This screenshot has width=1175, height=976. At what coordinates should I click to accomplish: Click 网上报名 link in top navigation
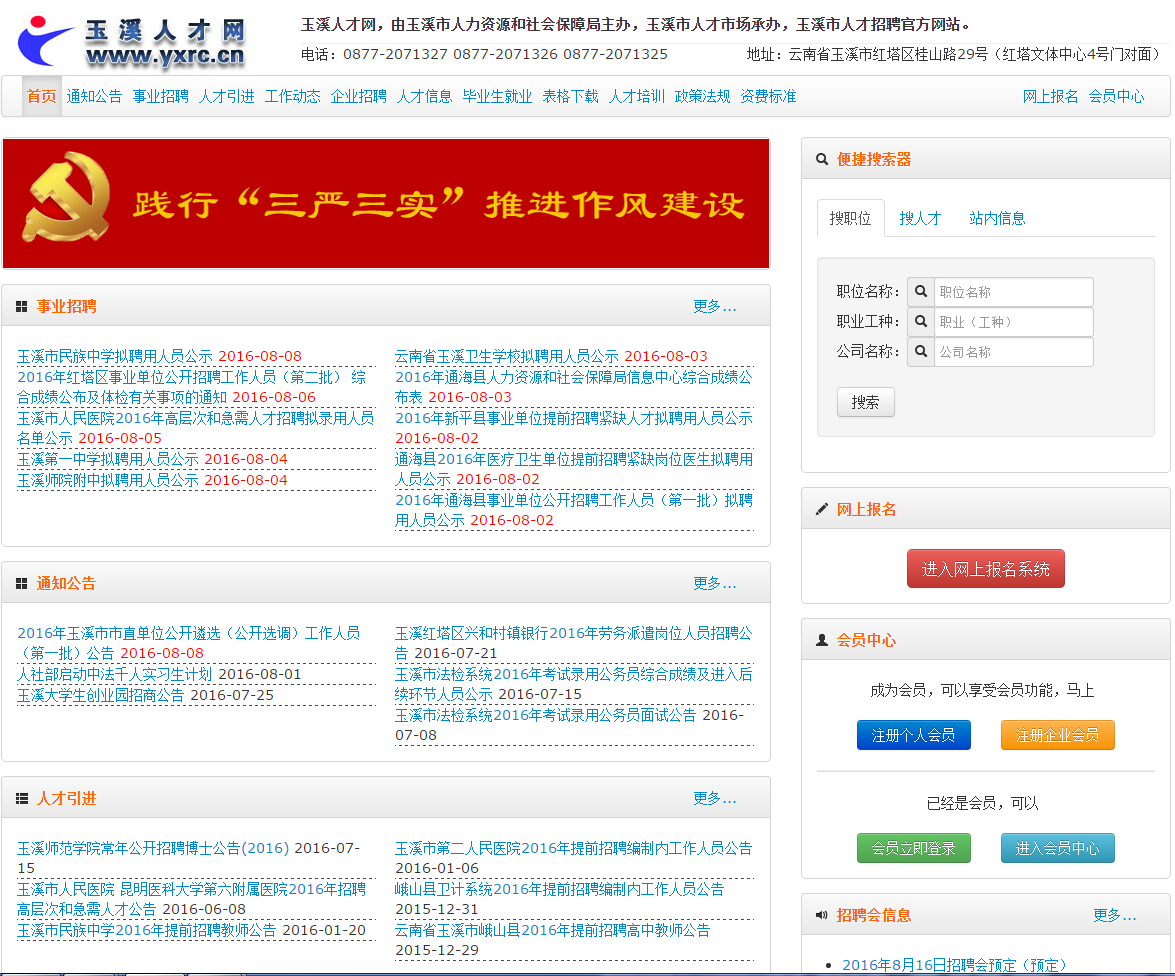(1051, 96)
